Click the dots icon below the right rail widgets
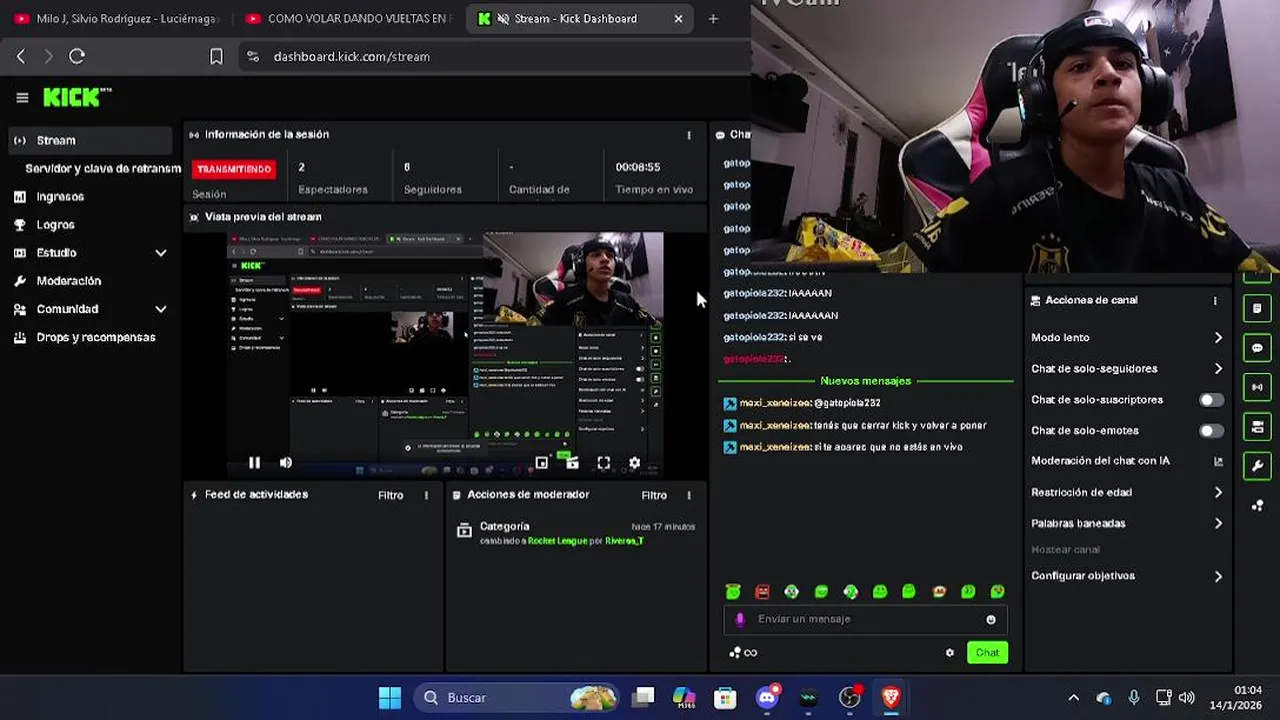1280x720 pixels. [1257, 506]
